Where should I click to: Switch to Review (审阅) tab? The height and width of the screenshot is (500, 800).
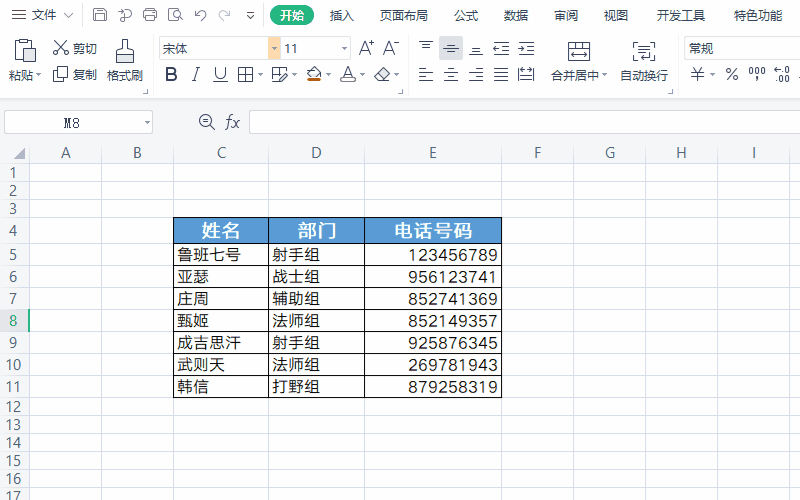click(566, 16)
